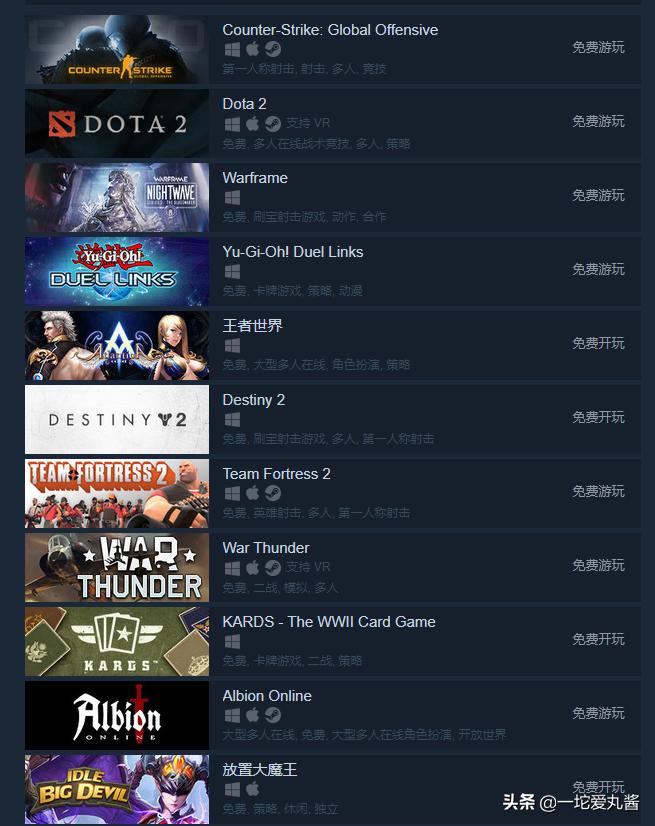Click the SteamOS icon under Team Fortress 2
655x826 pixels.
[x=272, y=494]
